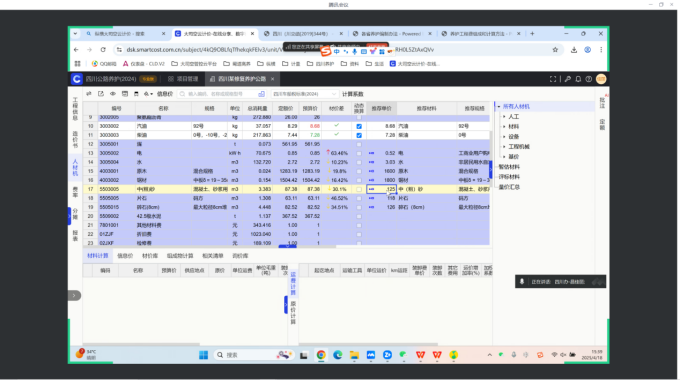Image resolution: width=680 pixels, height=380 pixels.
Task: Click the 计算系数 button
Action: click(353, 94)
